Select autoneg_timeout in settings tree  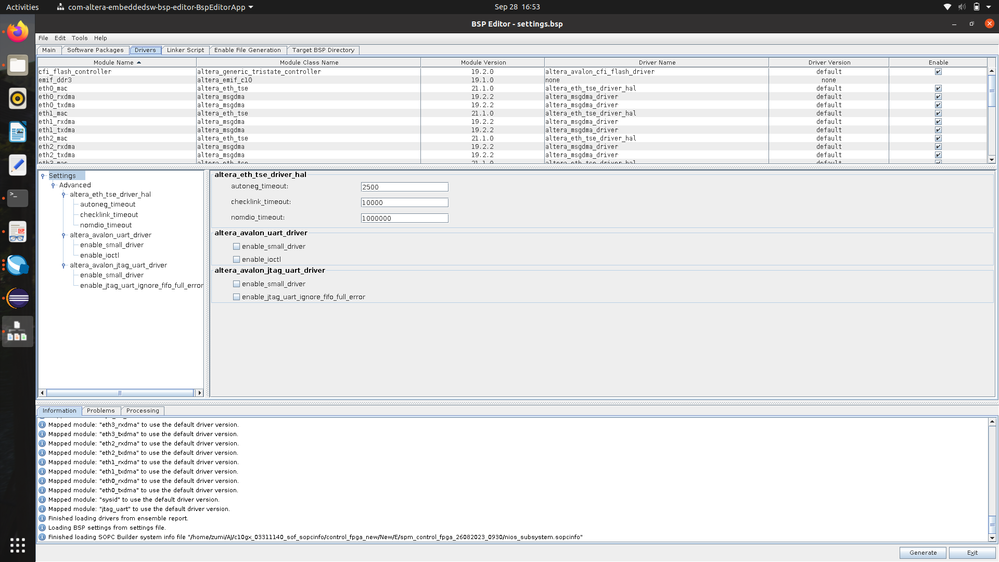pos(108,205)
